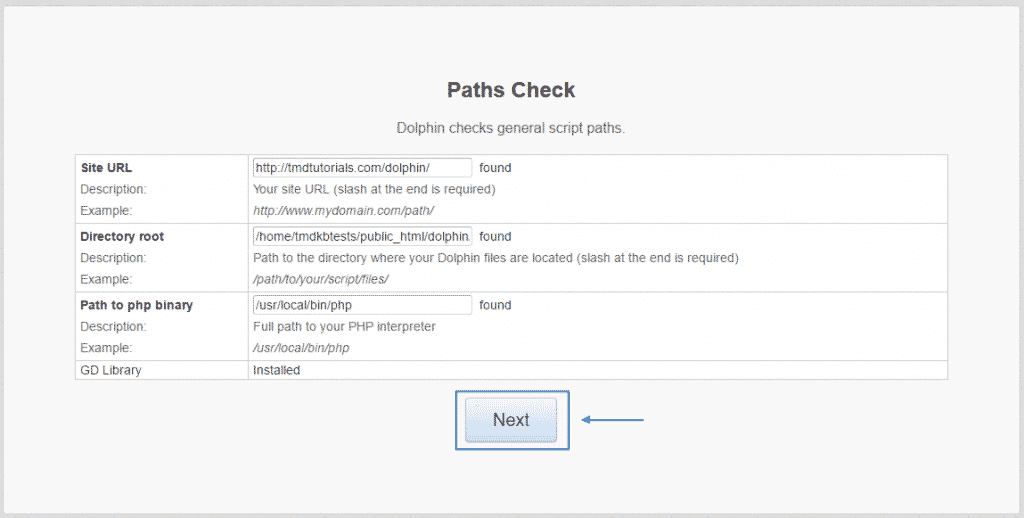Click the Installed status text

click(276, 370)
